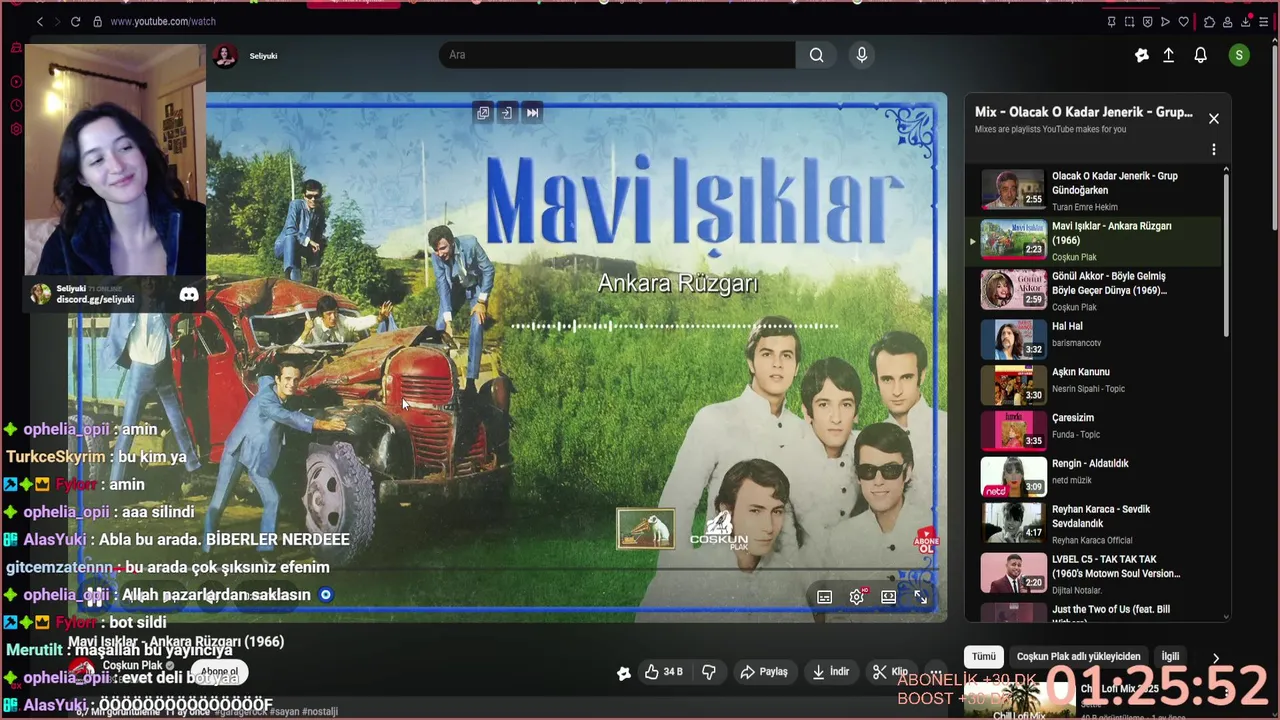Click the pin icon in browser toolbar
The width and height of the screenshot is (1280, 720).
click(1111, 21)
